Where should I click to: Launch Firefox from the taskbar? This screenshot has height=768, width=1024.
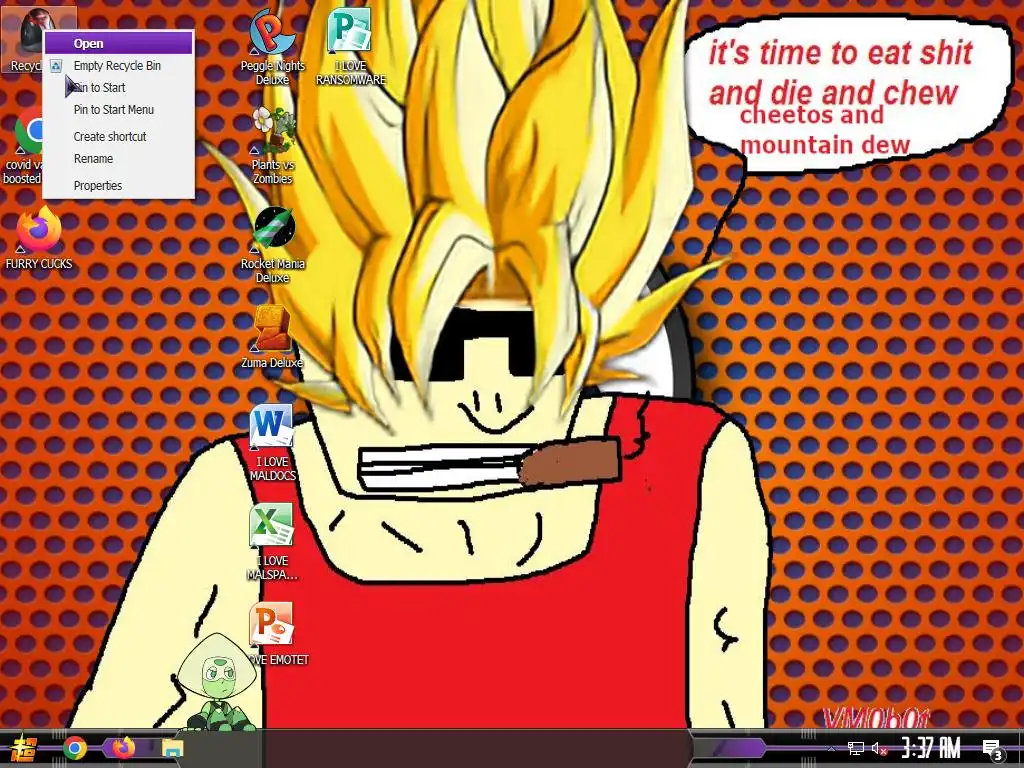point(123,747)
